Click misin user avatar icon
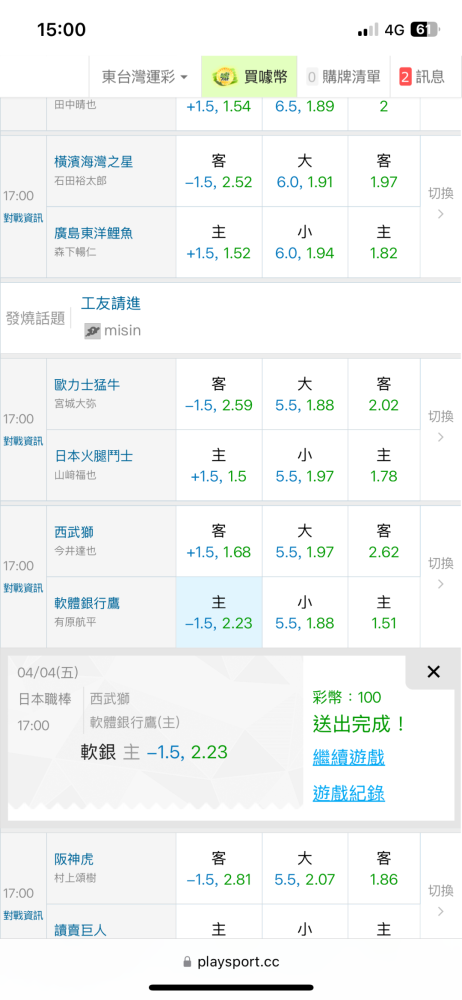462x1000 pixels. point(93,331)
